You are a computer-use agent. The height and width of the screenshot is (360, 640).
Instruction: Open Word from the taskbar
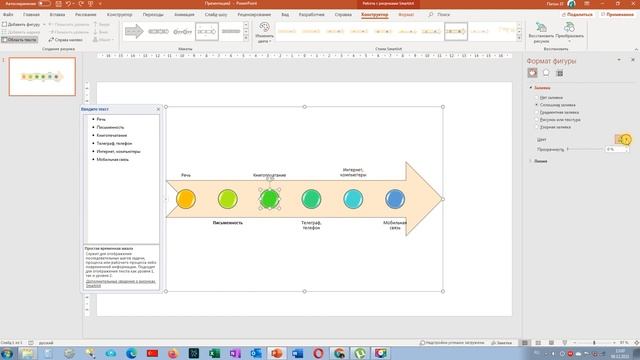pyautogui.click(x=298, y=353)
